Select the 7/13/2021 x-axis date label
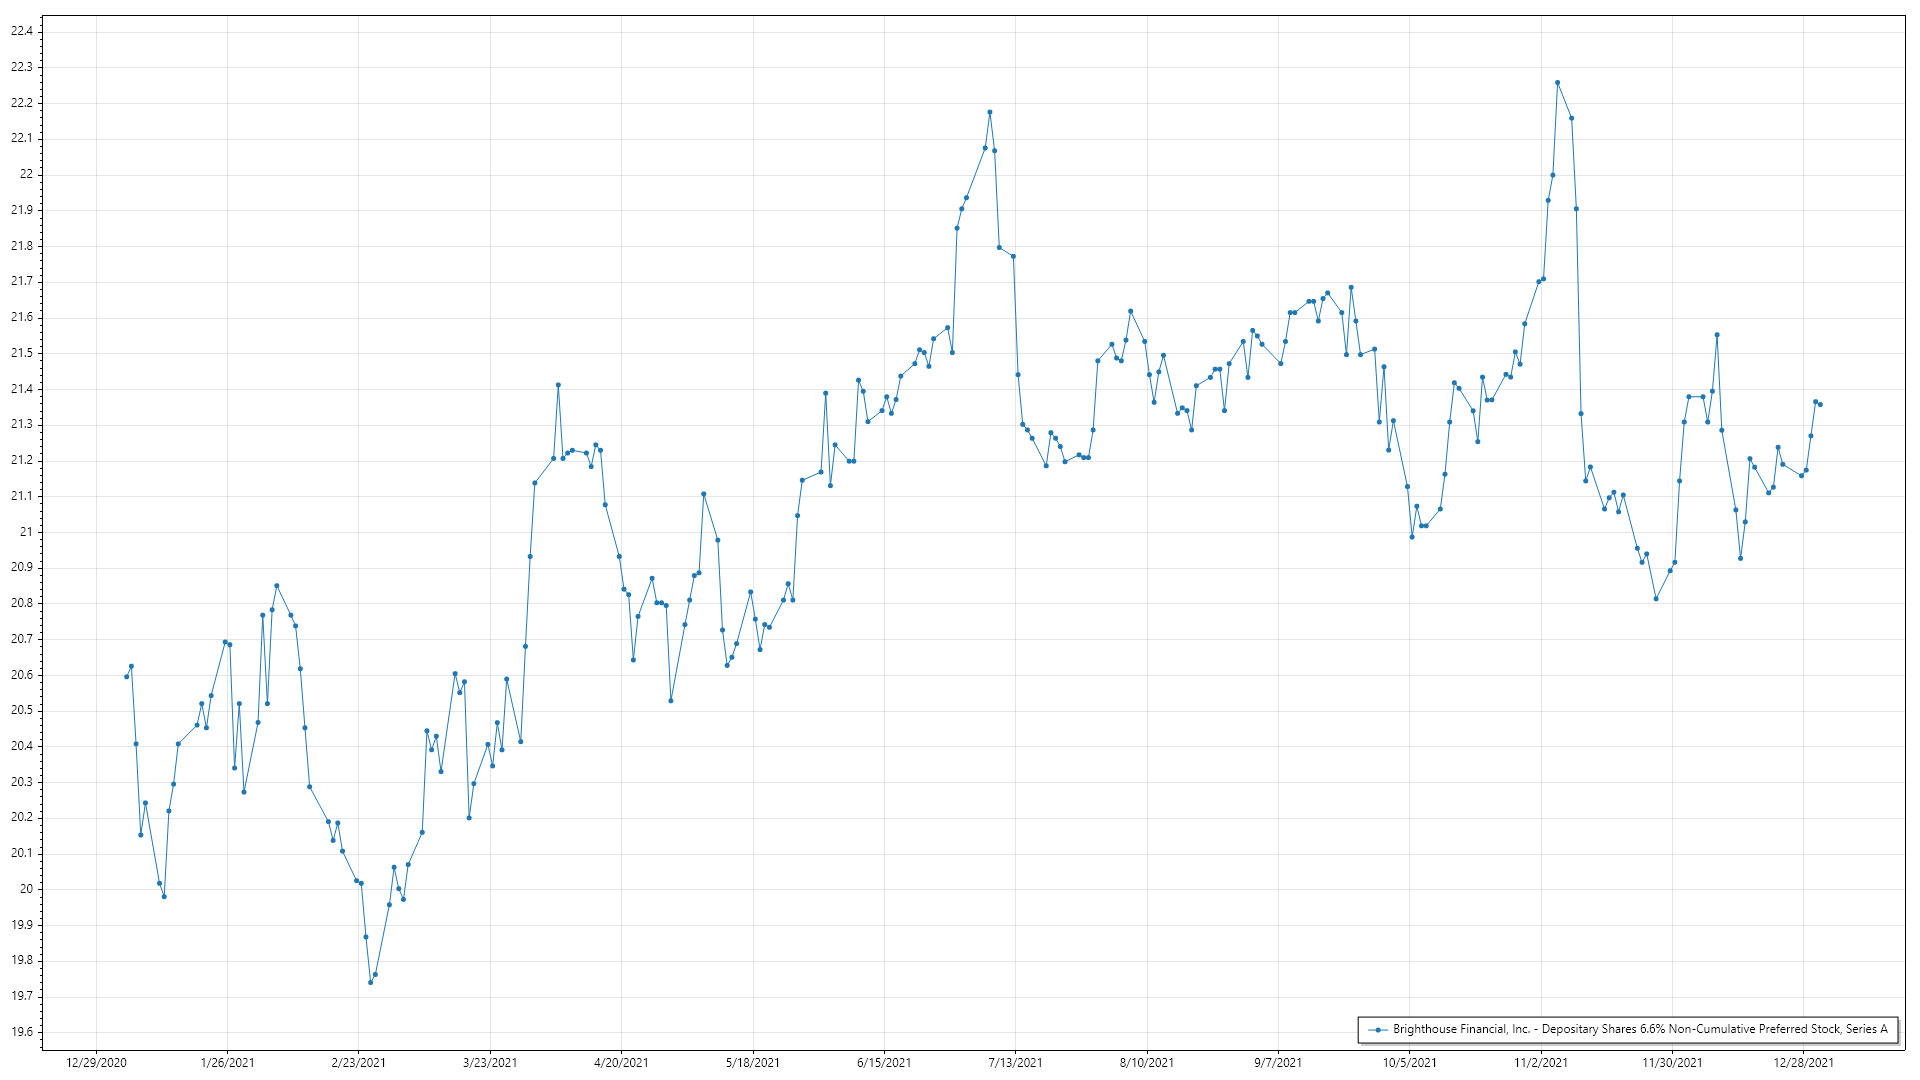The height and width of the screenshot is (1080, 1920). coord(1015,1062)
